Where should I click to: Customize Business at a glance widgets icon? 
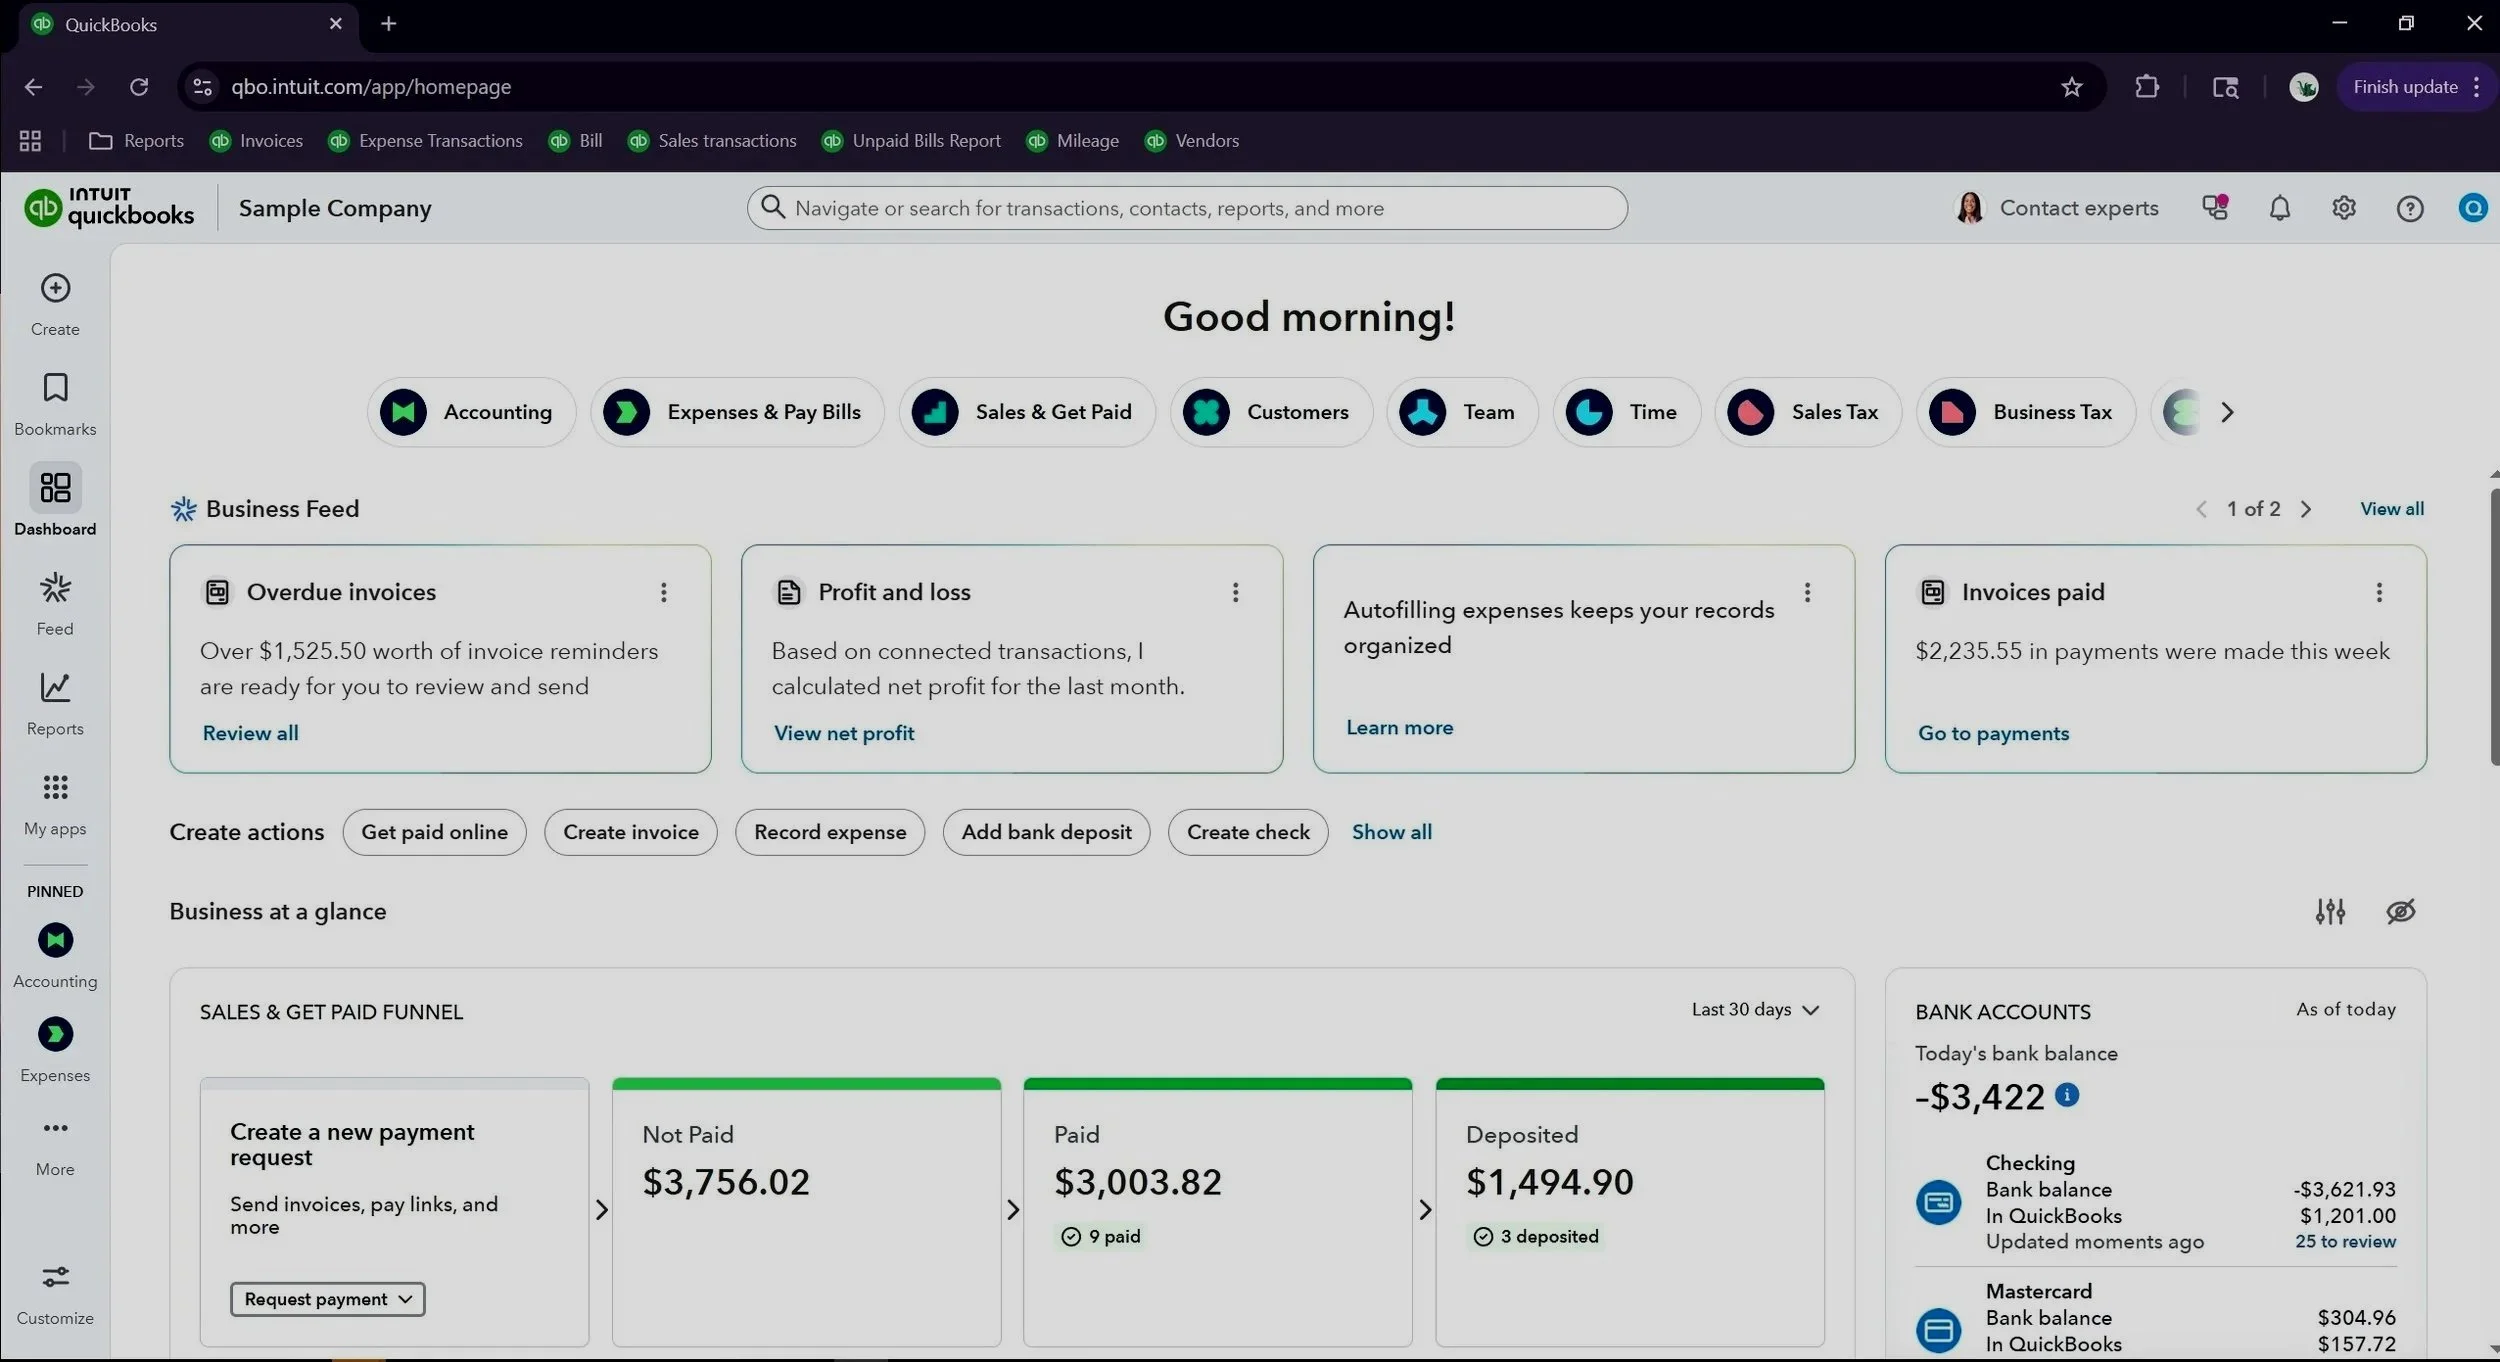tap(2330, 911)
